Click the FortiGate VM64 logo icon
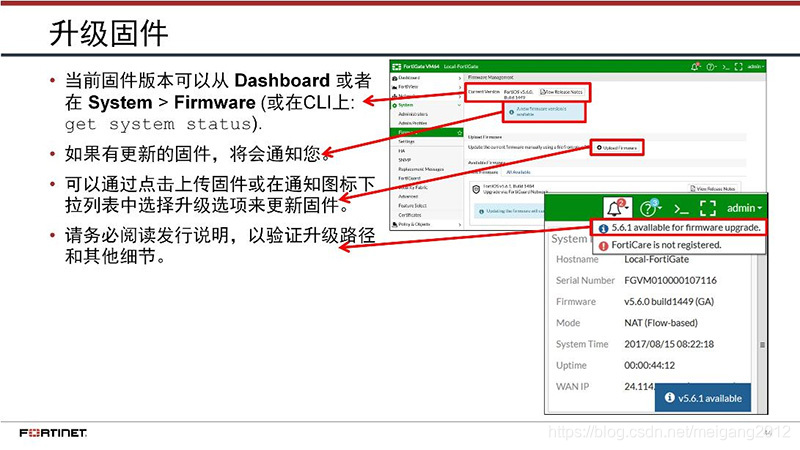Image resolution: width=800 pixels, height=450 pixels. [x=396, y=66]
